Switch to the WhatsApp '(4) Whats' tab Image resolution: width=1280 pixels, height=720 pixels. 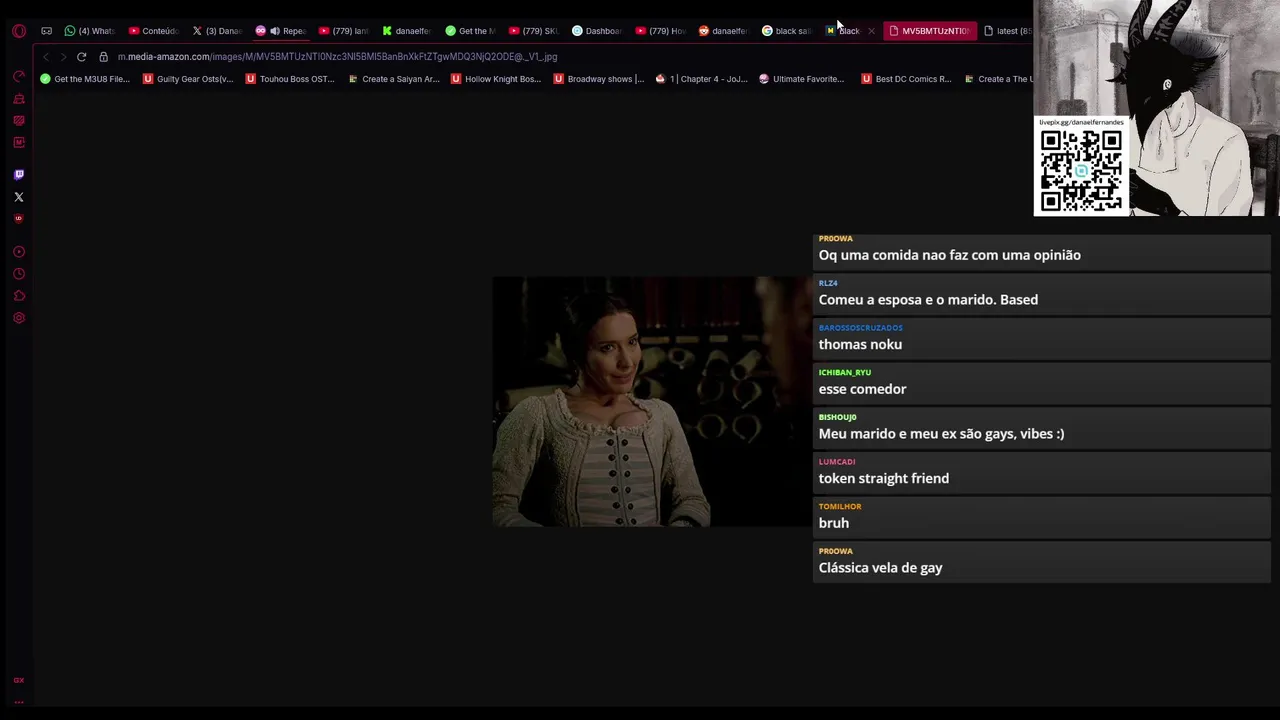tap(89, 31)
